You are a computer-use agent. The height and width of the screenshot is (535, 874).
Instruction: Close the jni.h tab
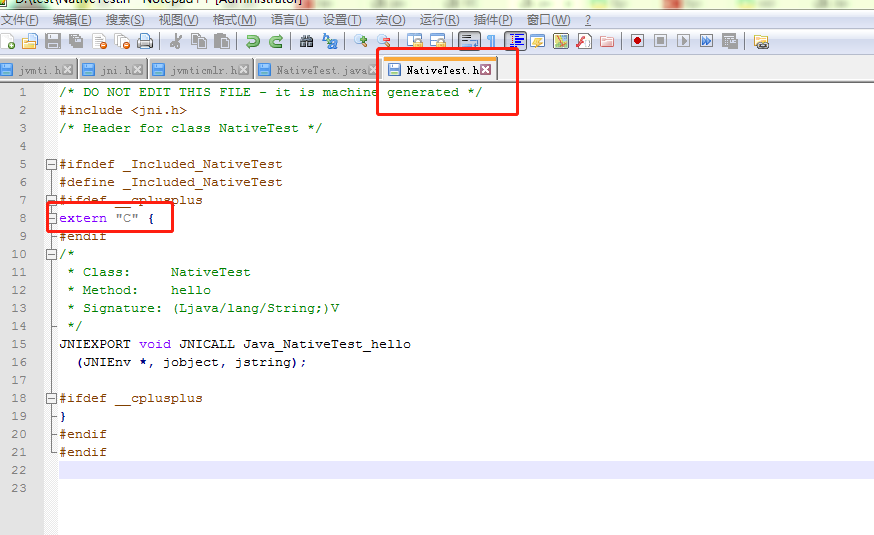(137, 70)
